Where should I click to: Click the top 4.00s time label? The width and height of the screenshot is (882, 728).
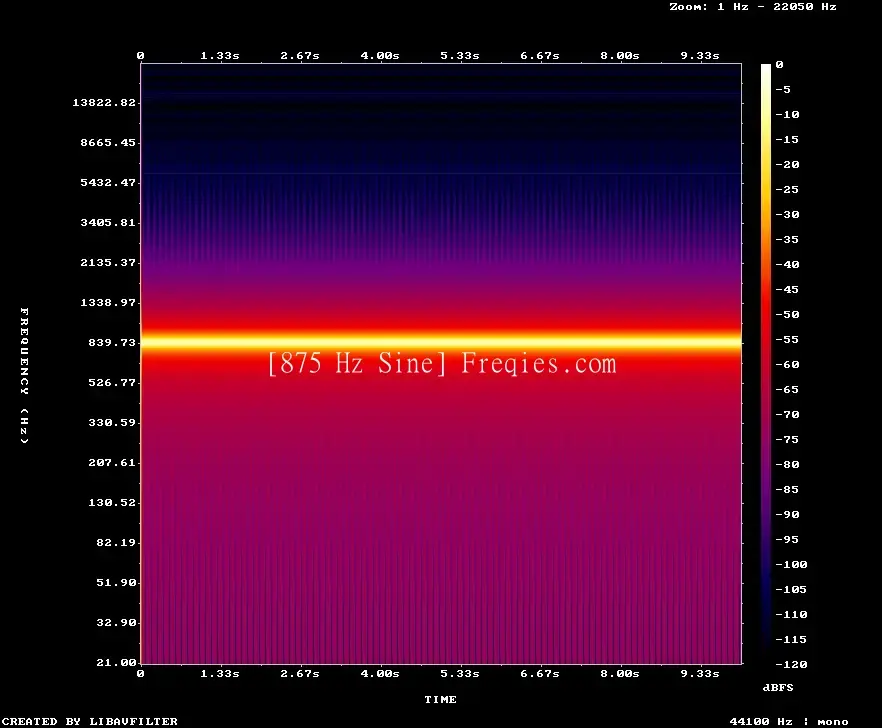pos(380,56)
